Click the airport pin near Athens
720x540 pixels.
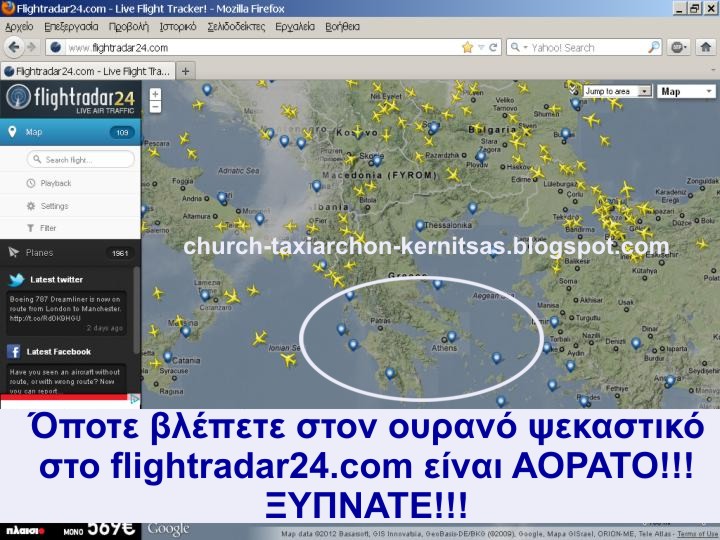[451, 337]
